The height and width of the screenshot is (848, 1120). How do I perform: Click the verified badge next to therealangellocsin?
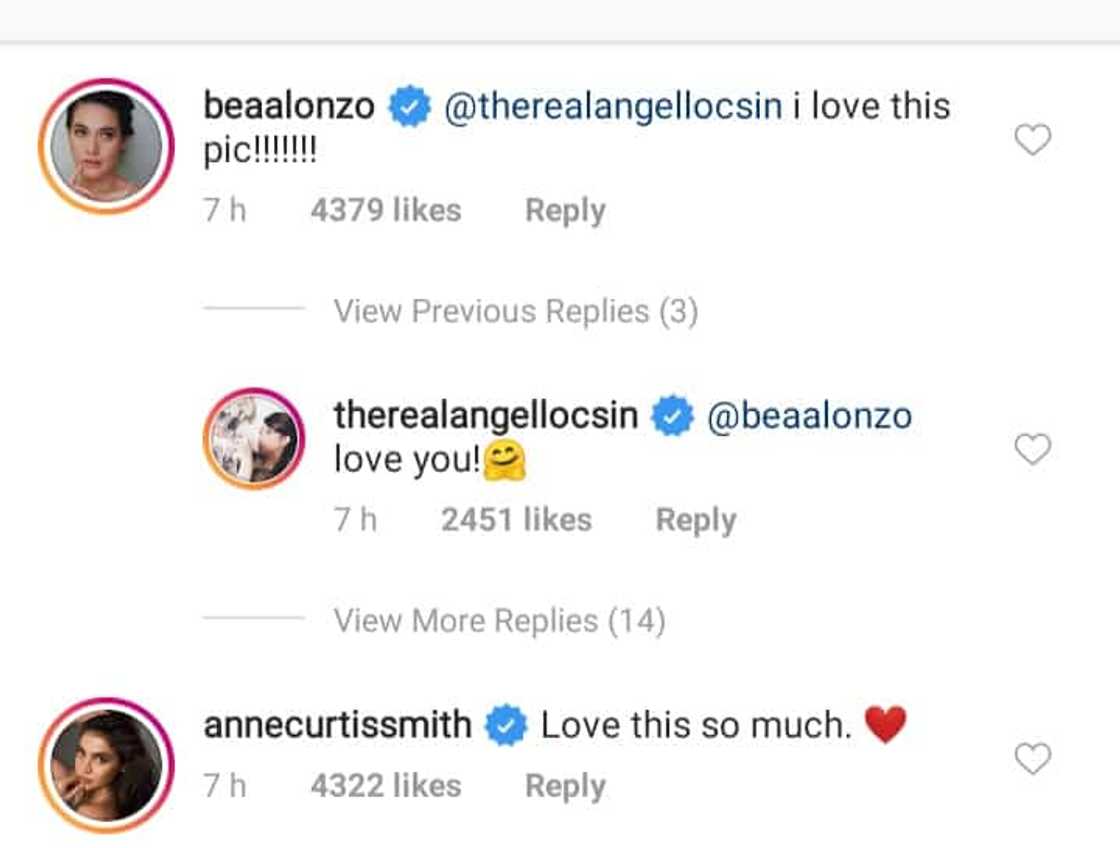pyautogui.click(x=673, y=416)
